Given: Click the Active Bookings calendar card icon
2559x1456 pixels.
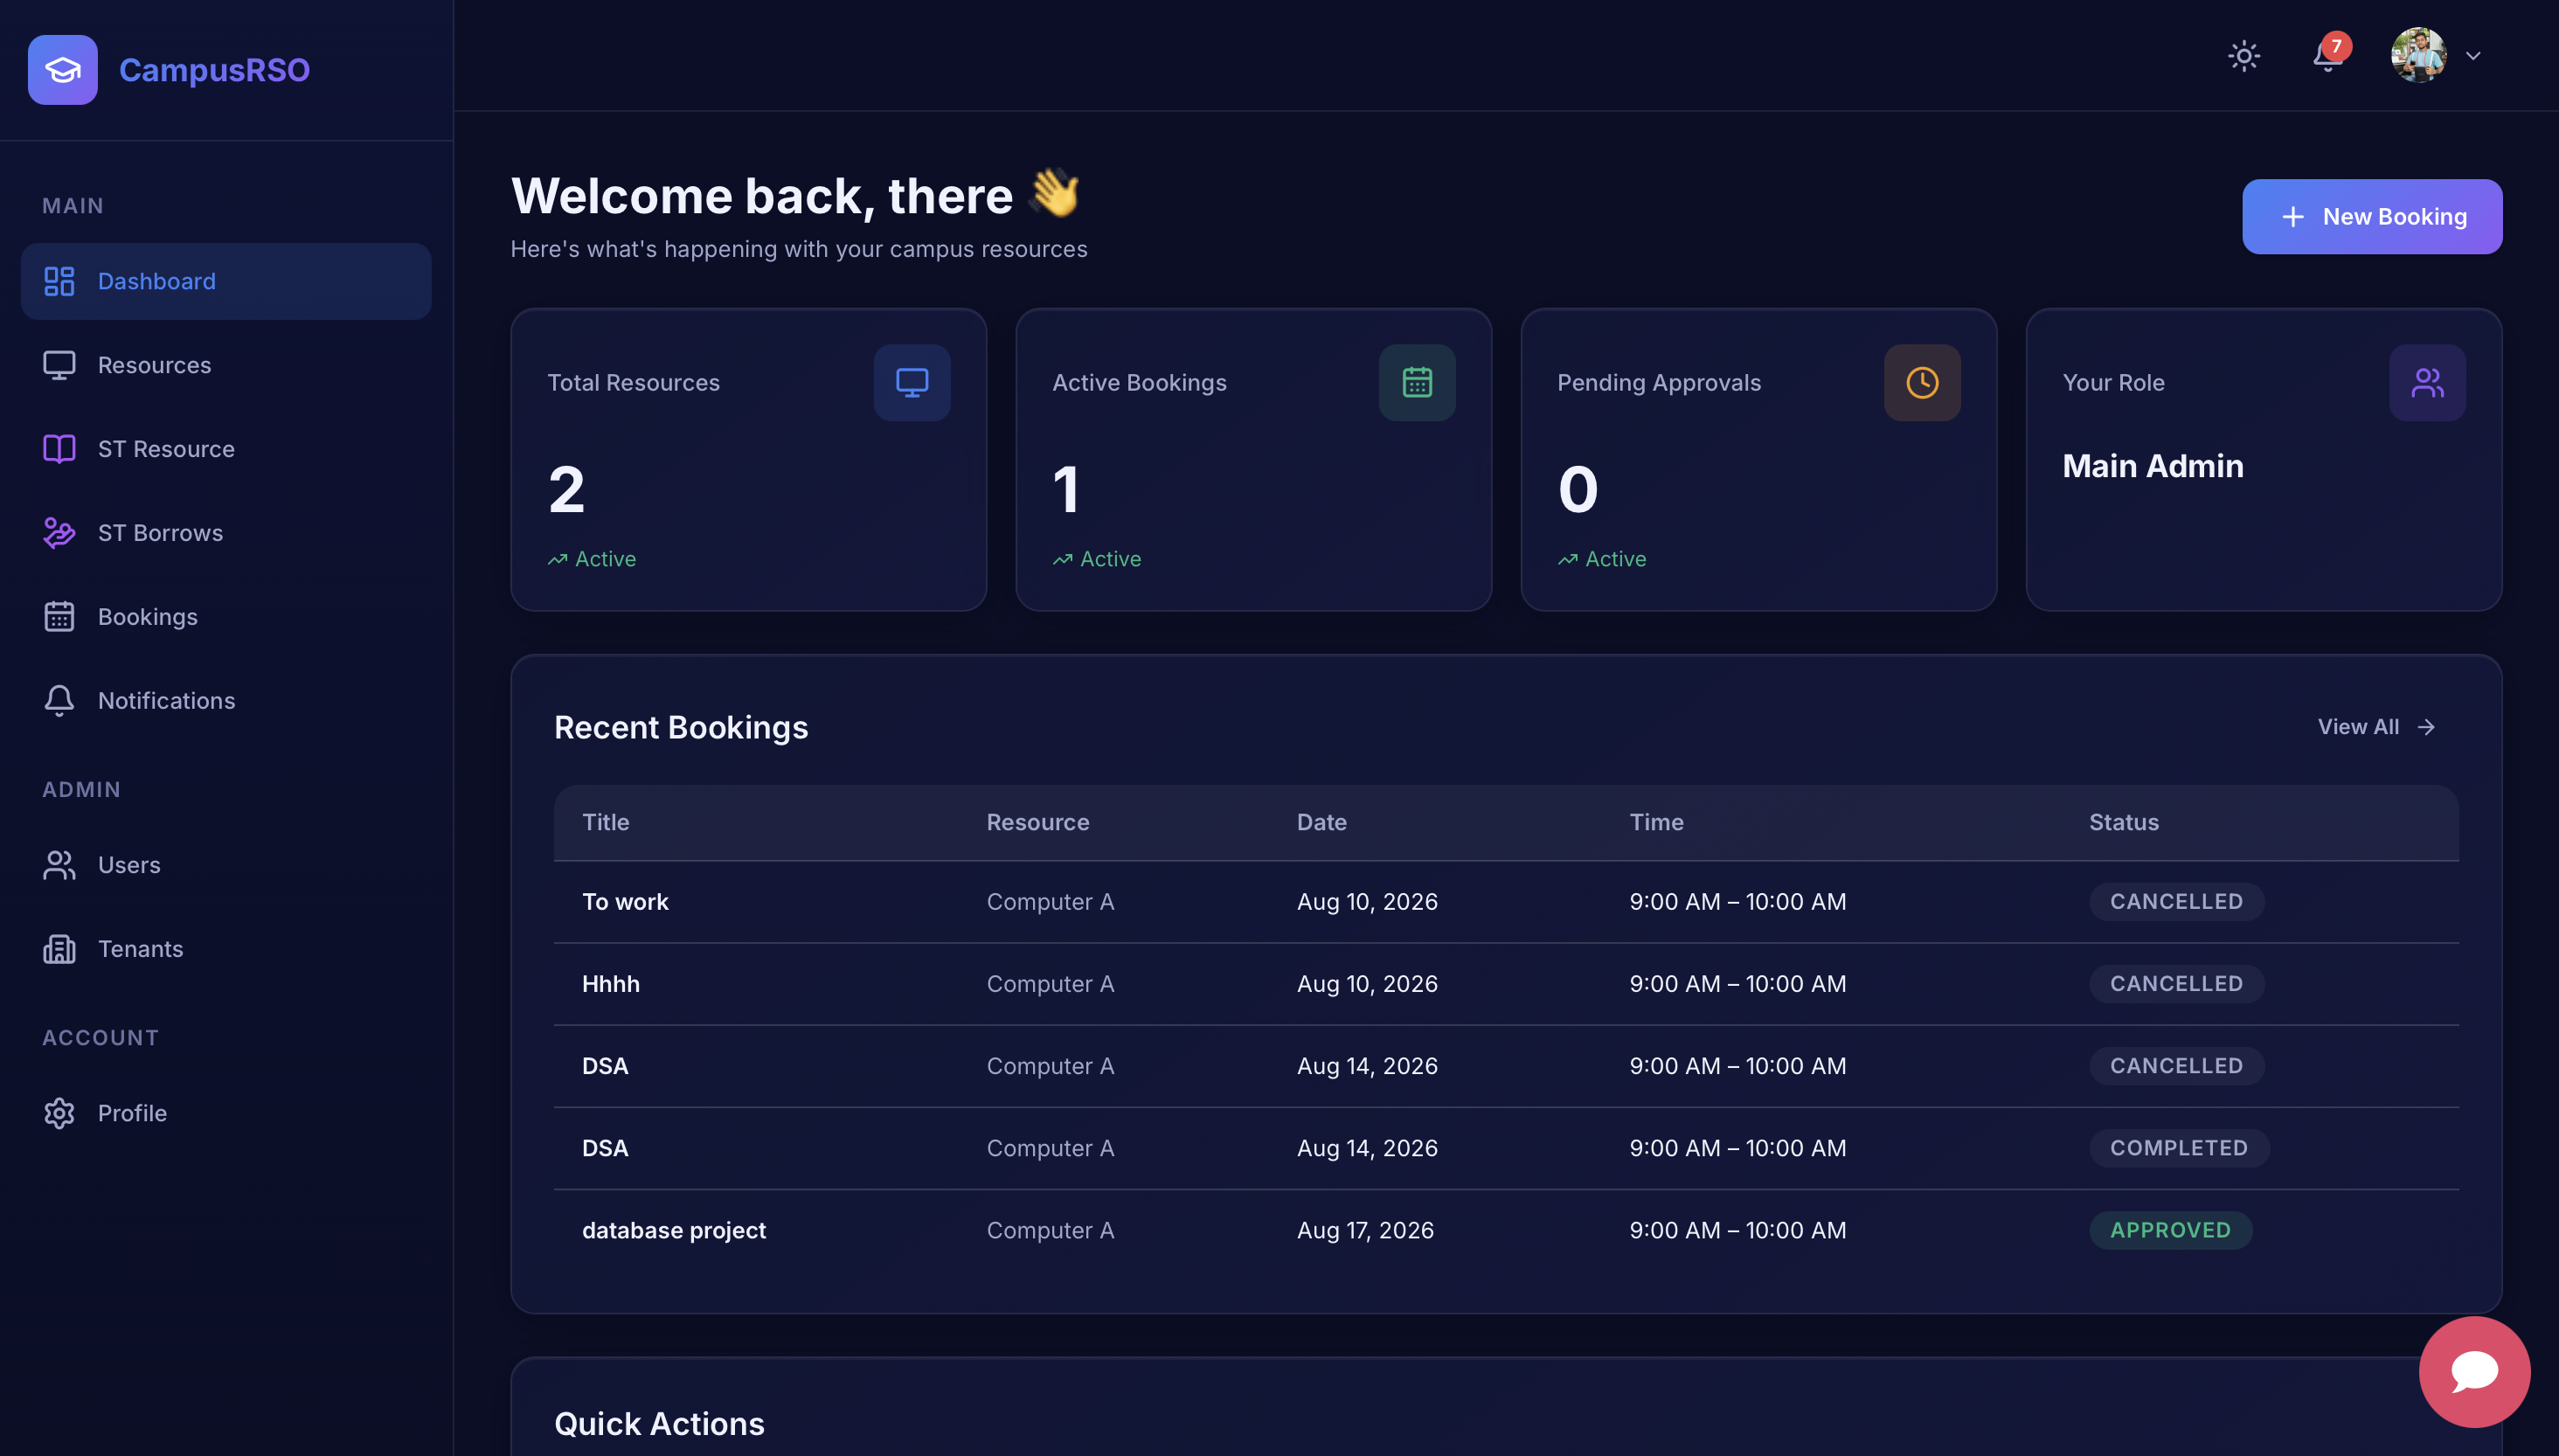Looking at the screenshot, I should pos(1417,383).
